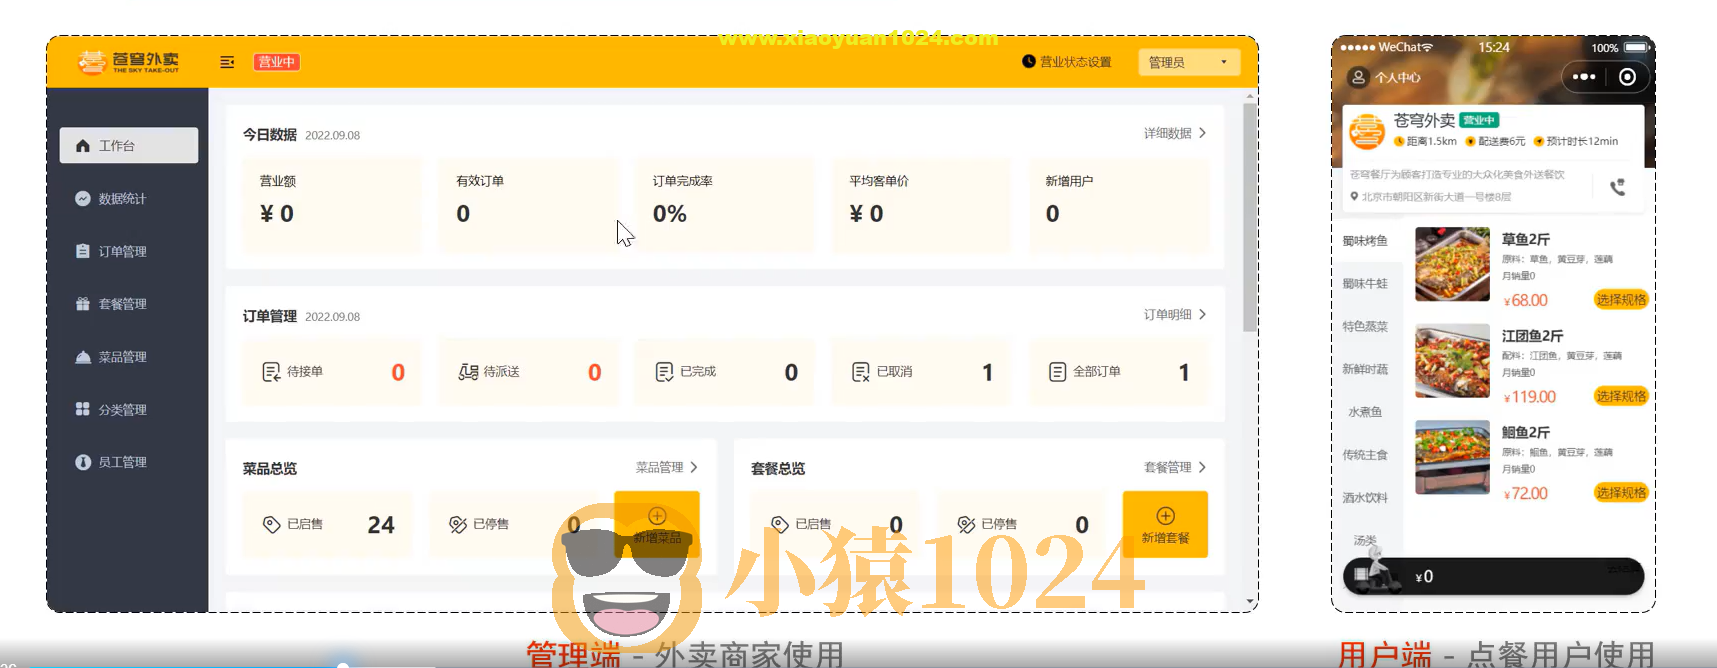Open 营业状态设置 in the header

point(1067,62)
